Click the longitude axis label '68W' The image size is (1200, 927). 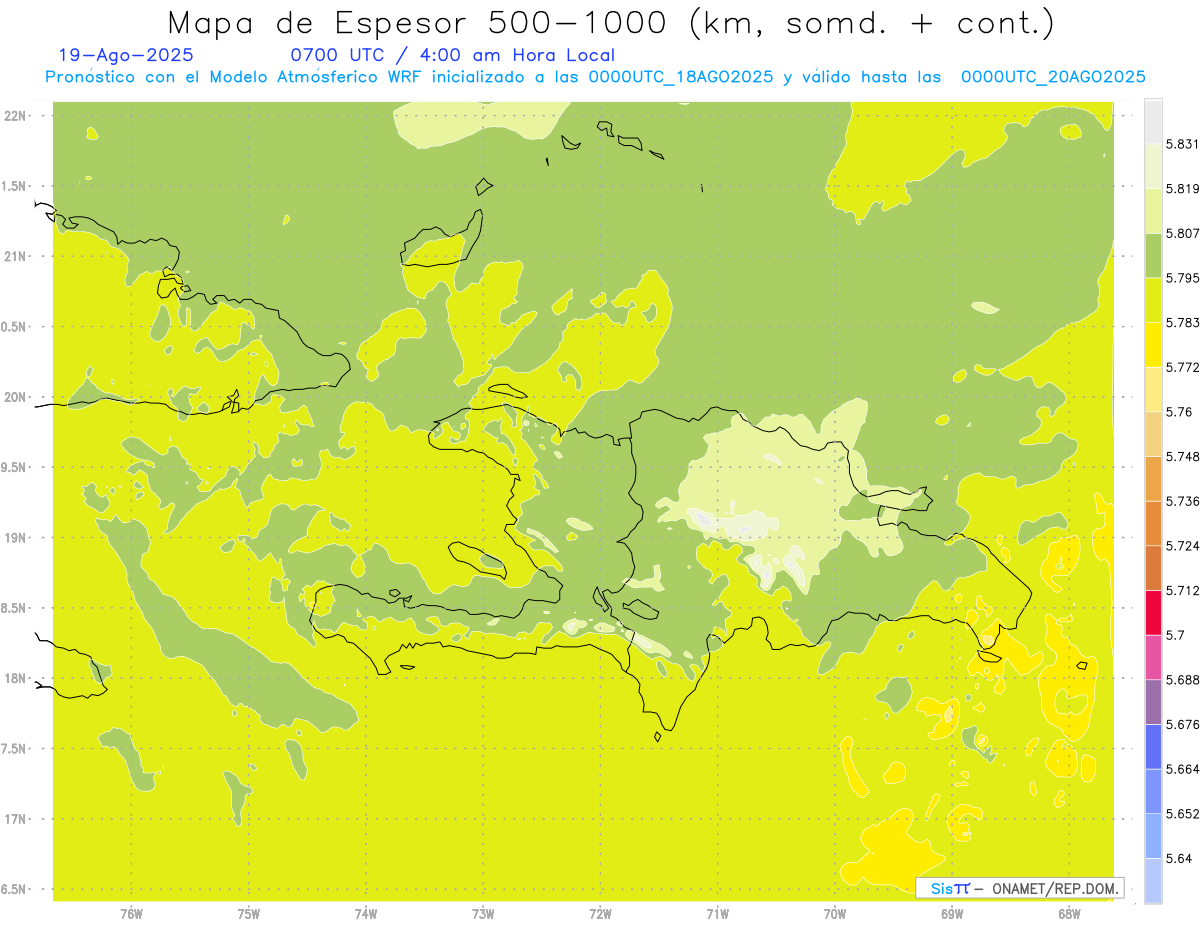1069,914
